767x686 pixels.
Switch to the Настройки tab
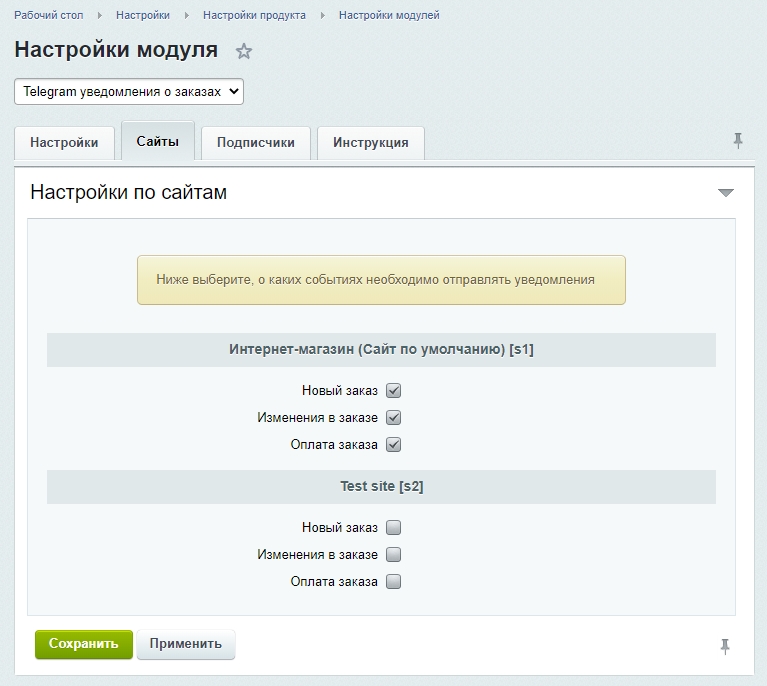click(64, 142)
